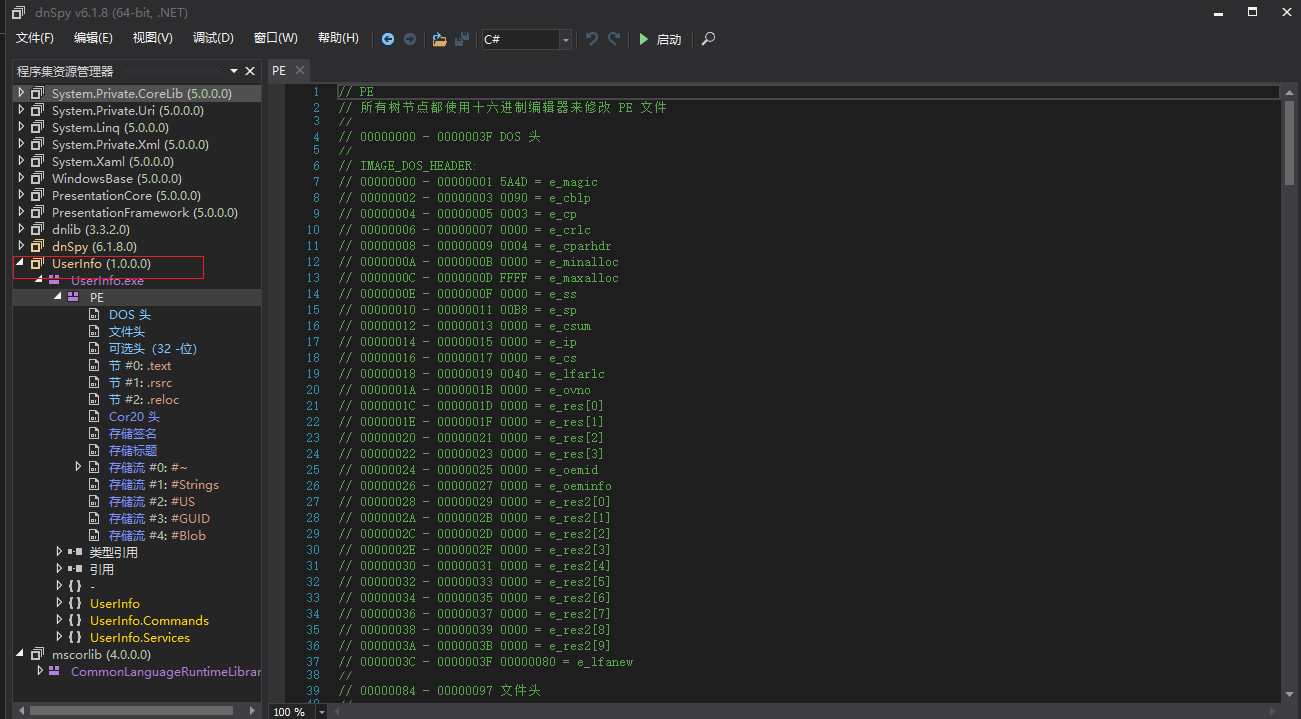Open the C# language dropdown
This screenshot has width=1301, height=719.
[566, 40]
